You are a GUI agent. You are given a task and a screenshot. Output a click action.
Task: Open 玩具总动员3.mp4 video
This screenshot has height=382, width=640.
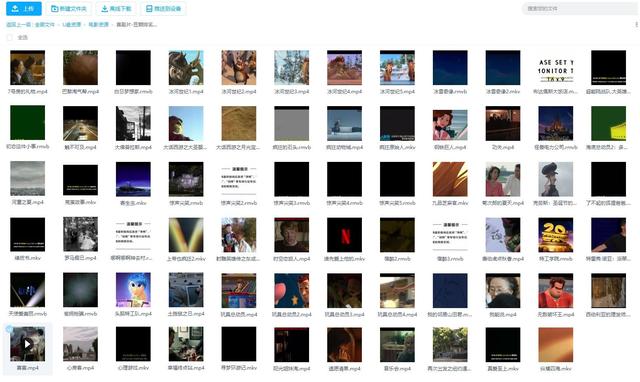[x=344, y=290]
